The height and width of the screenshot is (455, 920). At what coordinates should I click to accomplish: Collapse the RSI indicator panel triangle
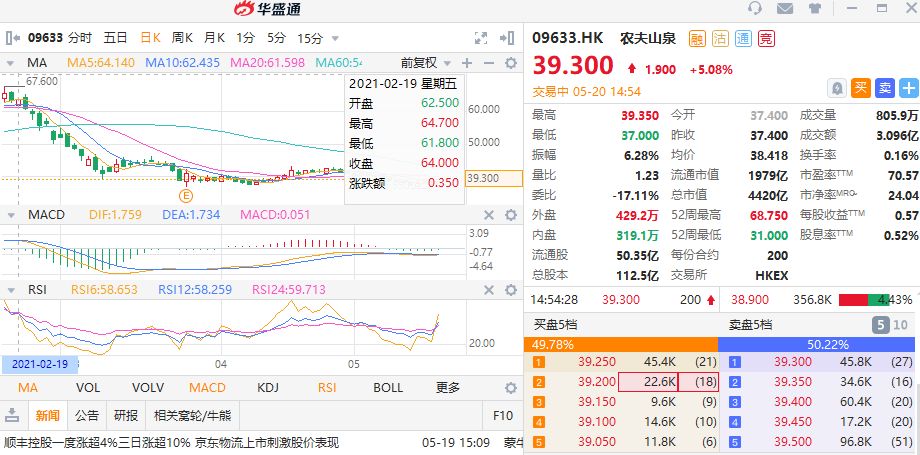point(10,289)
